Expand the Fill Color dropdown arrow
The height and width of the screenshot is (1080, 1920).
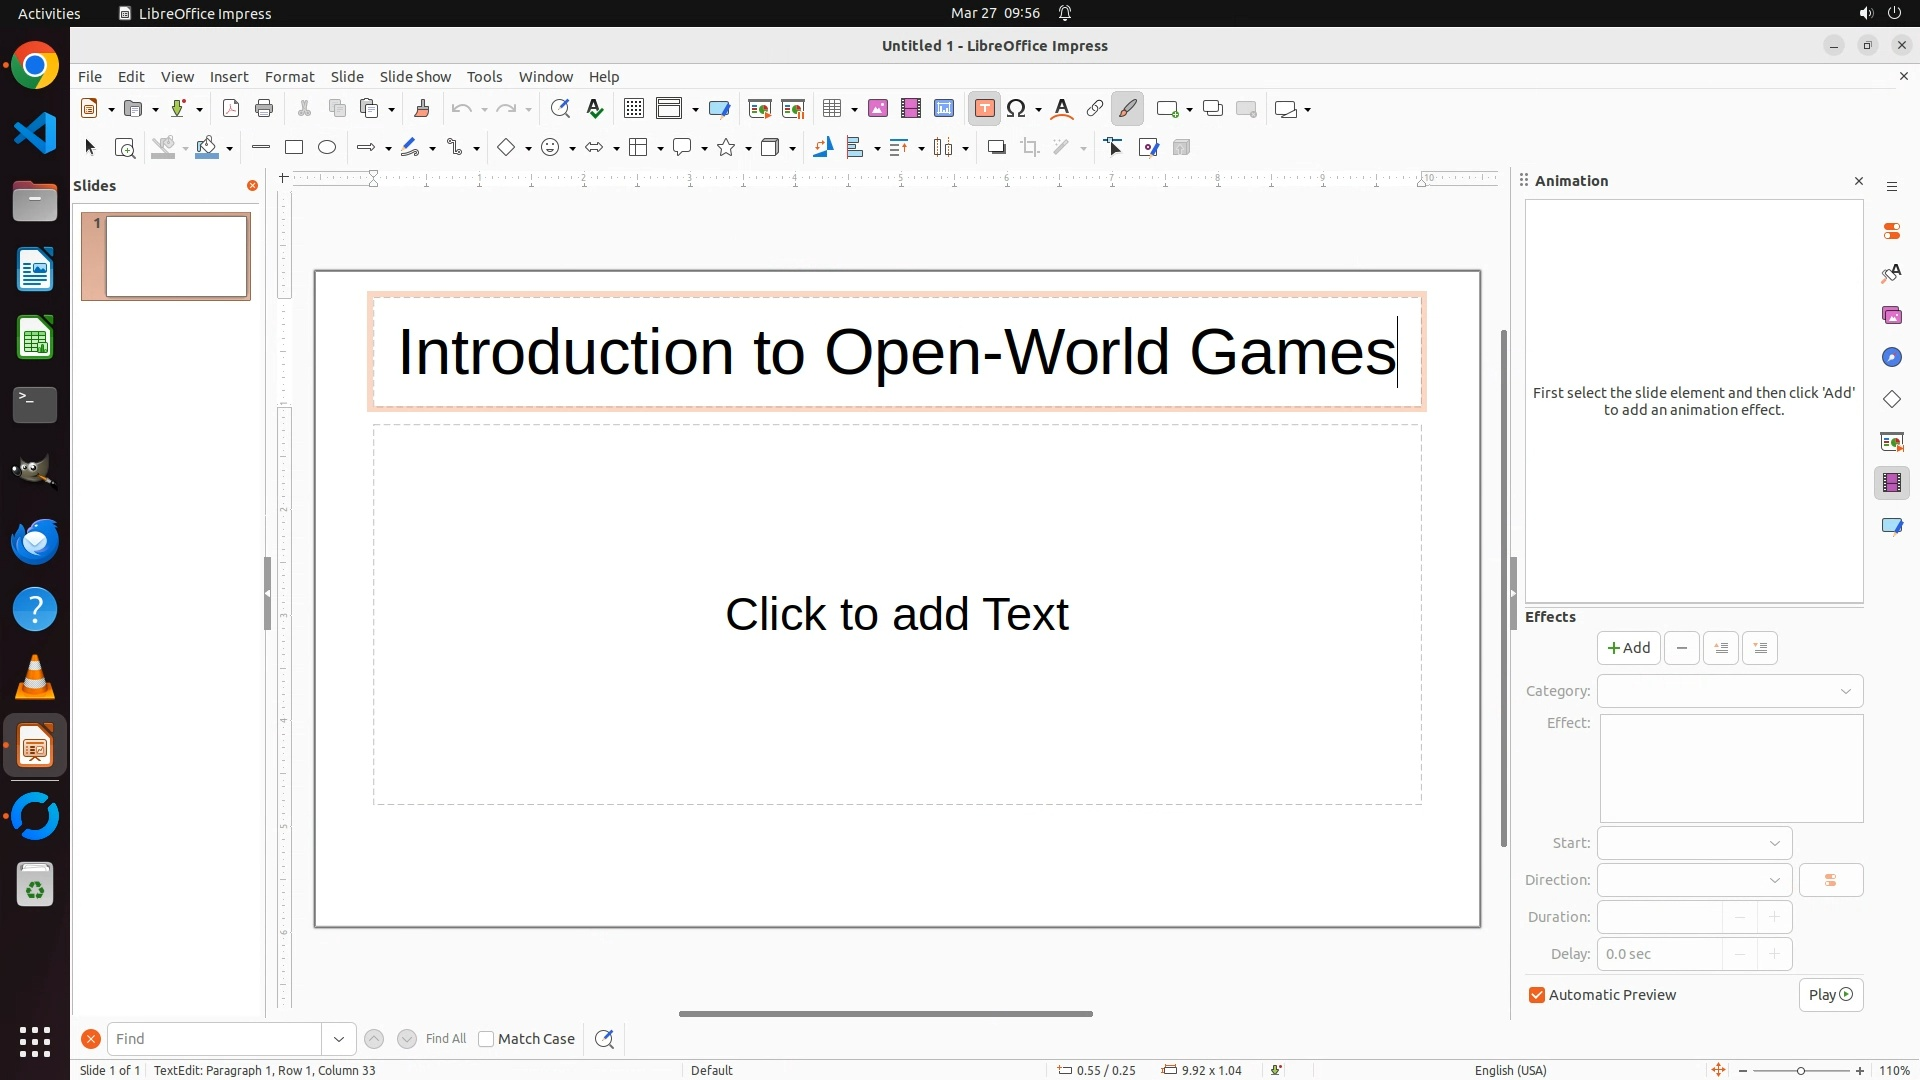tap(230, 149)
